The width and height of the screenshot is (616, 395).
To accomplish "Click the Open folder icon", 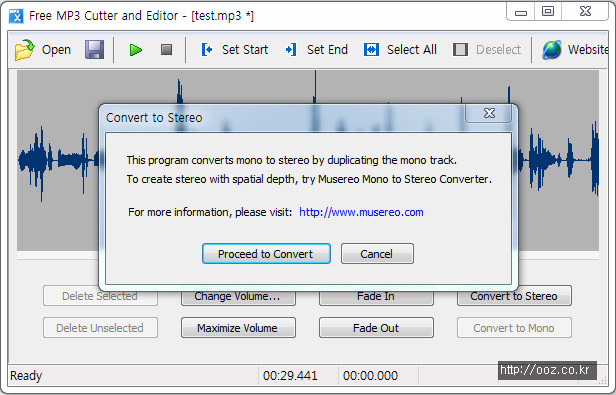I will click(24, 50).
